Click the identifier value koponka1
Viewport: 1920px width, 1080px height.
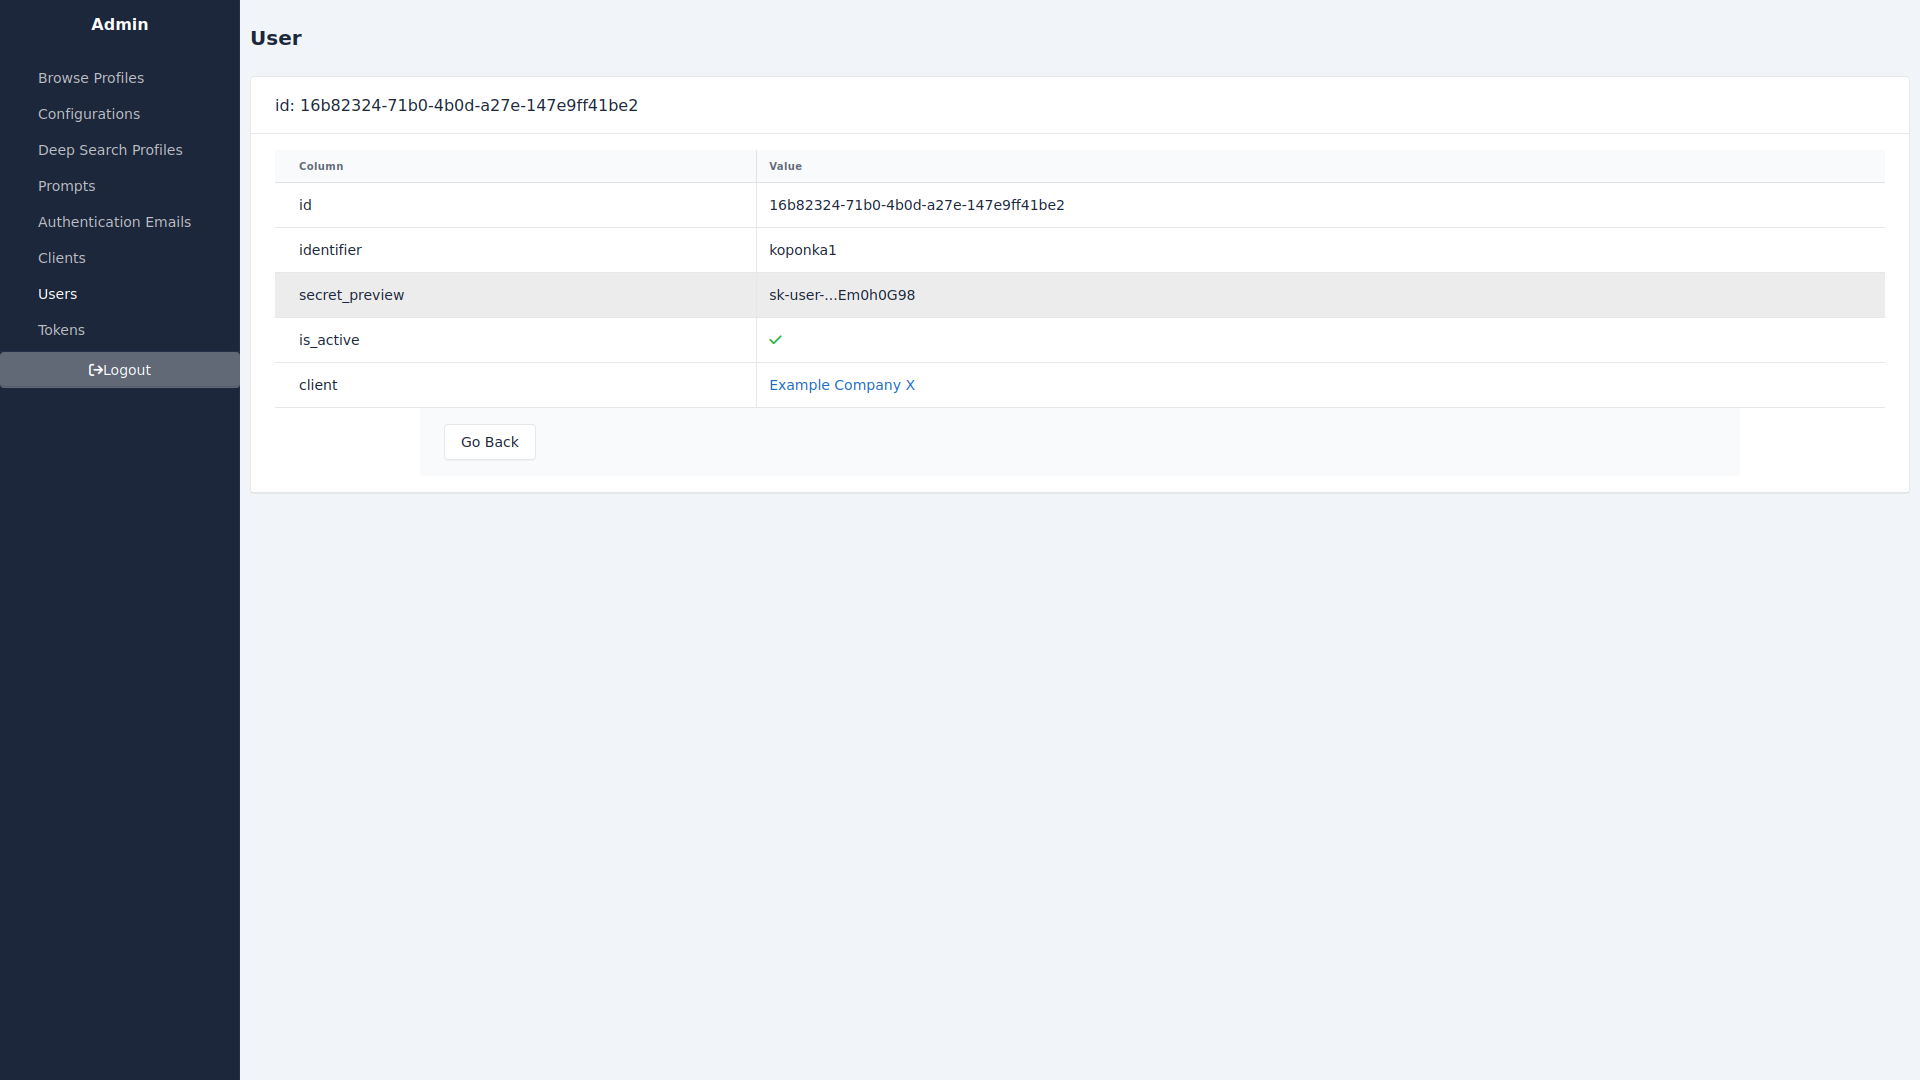pos(802,250)
